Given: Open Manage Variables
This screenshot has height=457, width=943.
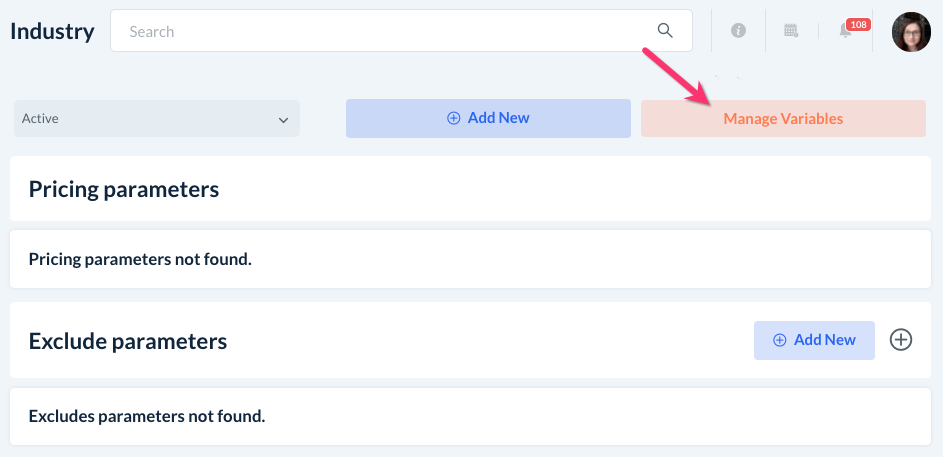Looking at the screenshot, I should (783, 118).
